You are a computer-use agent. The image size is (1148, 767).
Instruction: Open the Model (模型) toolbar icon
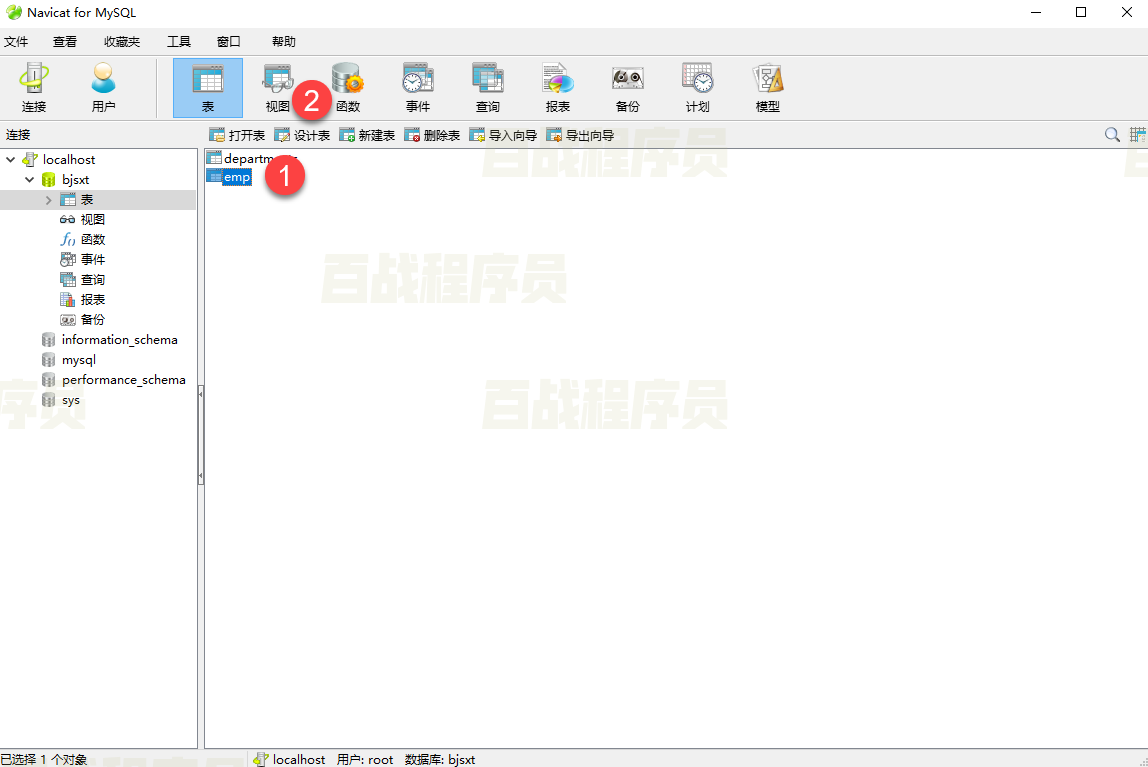point(767,88)
